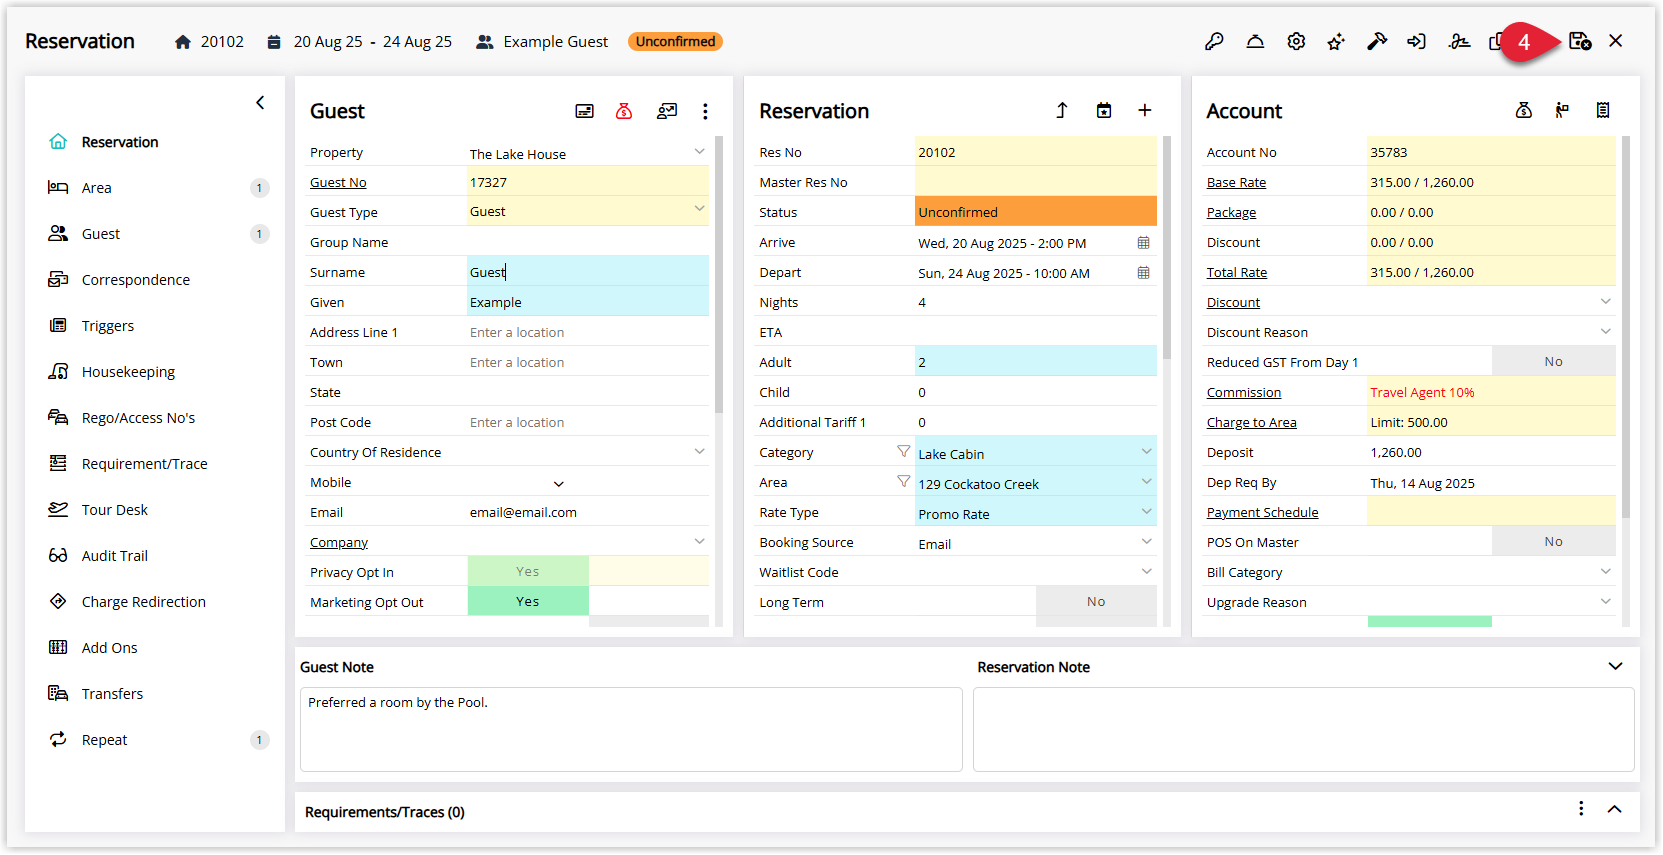Open the Mobile country code dropdown
1663x855 pixels.
(559, 484)
